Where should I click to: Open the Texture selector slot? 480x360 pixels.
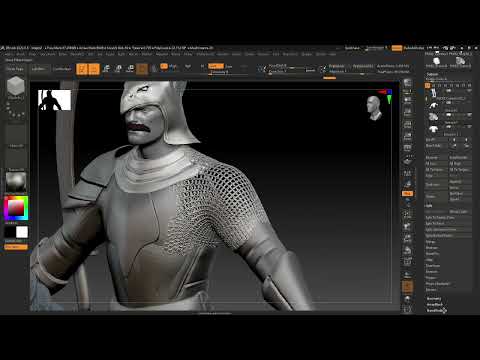click(16, 159)
